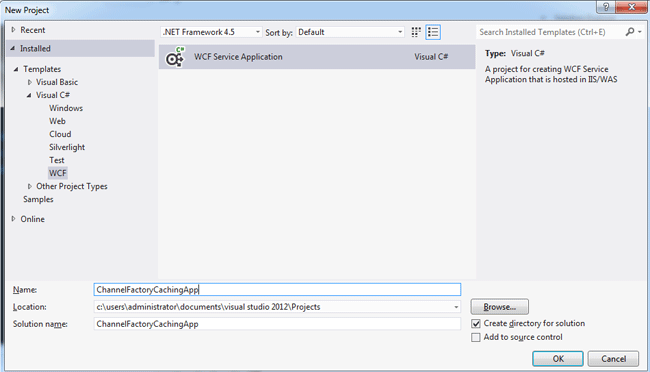This screenshot has width=650, height=372.
Task: Collapse the Installed section
Action: pyautogui.click(x=13, y=49)
